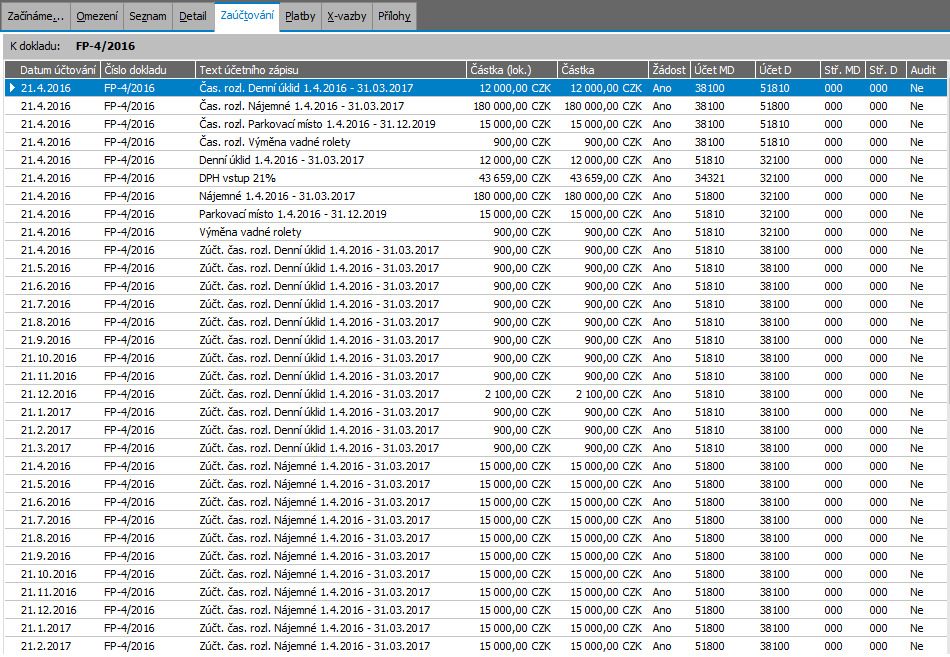Image resolution: width=950 pixels, height=657 pixels.
Task: Go to the Seznam tab
Action: click(x=147, y=16)
